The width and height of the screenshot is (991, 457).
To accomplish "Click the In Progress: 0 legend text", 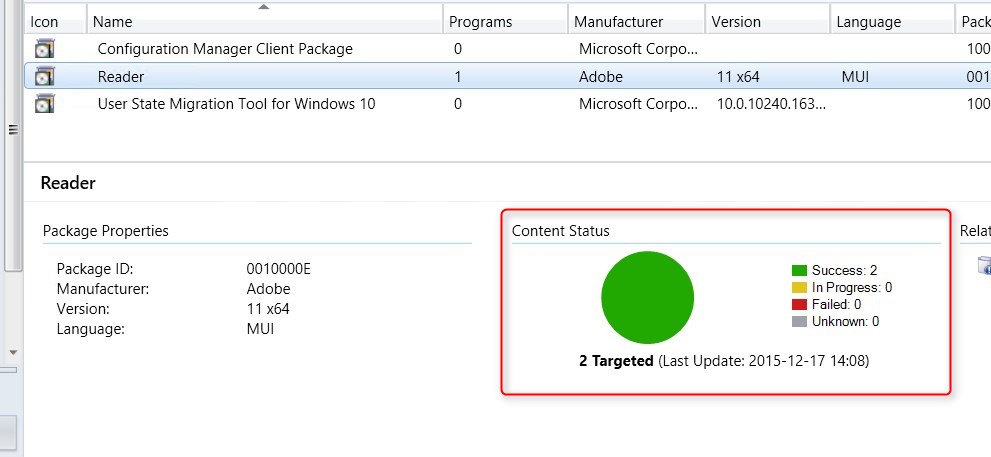I will pos(852,288).
